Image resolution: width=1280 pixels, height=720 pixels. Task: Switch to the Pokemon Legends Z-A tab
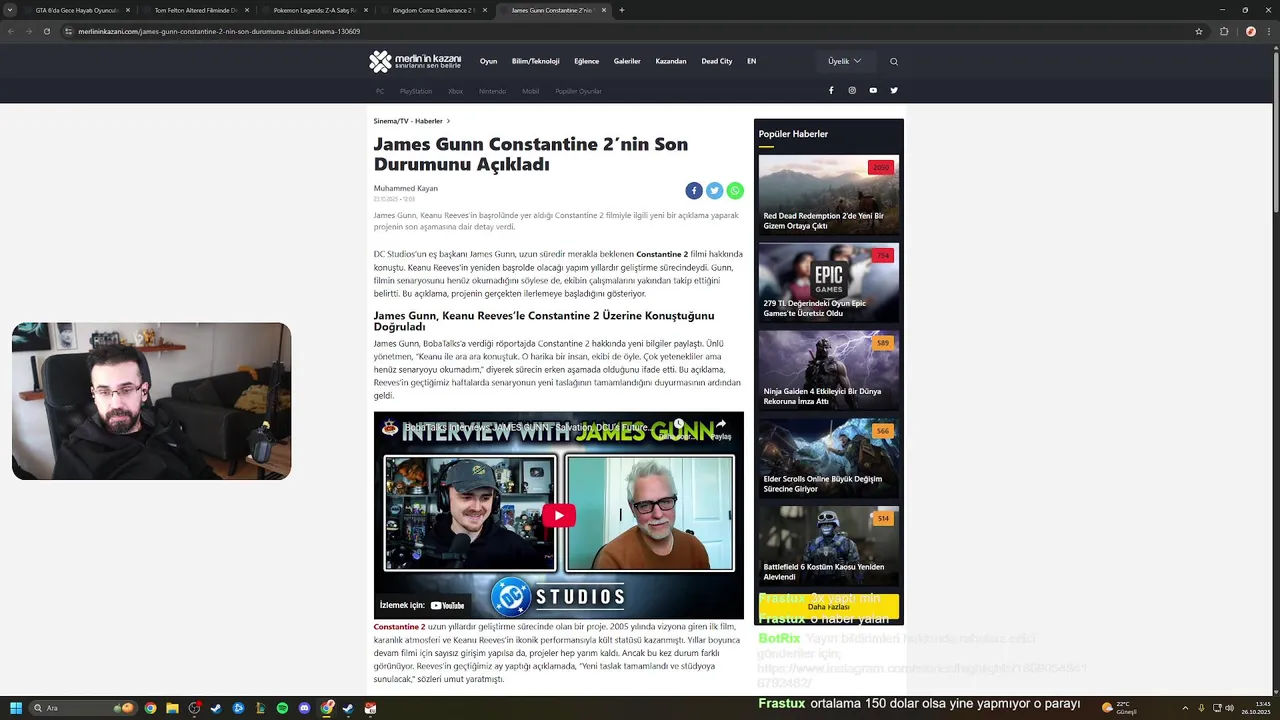click(314, 10)
